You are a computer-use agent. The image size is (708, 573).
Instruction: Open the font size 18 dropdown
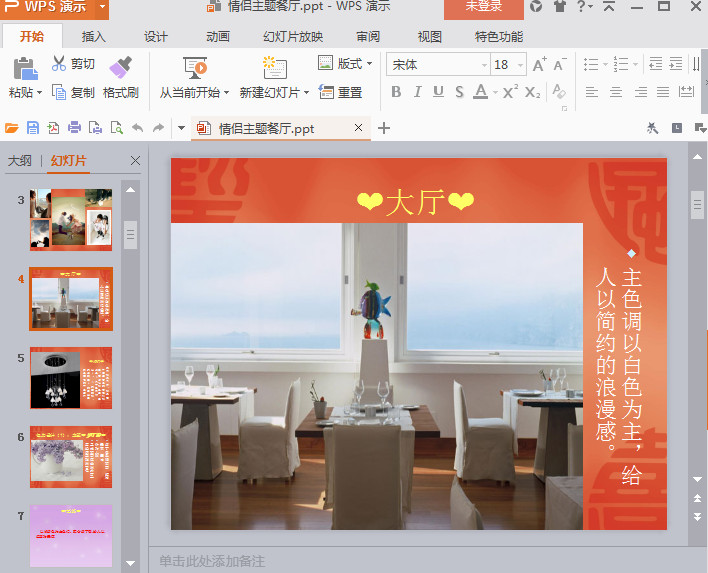coord(520,65)
